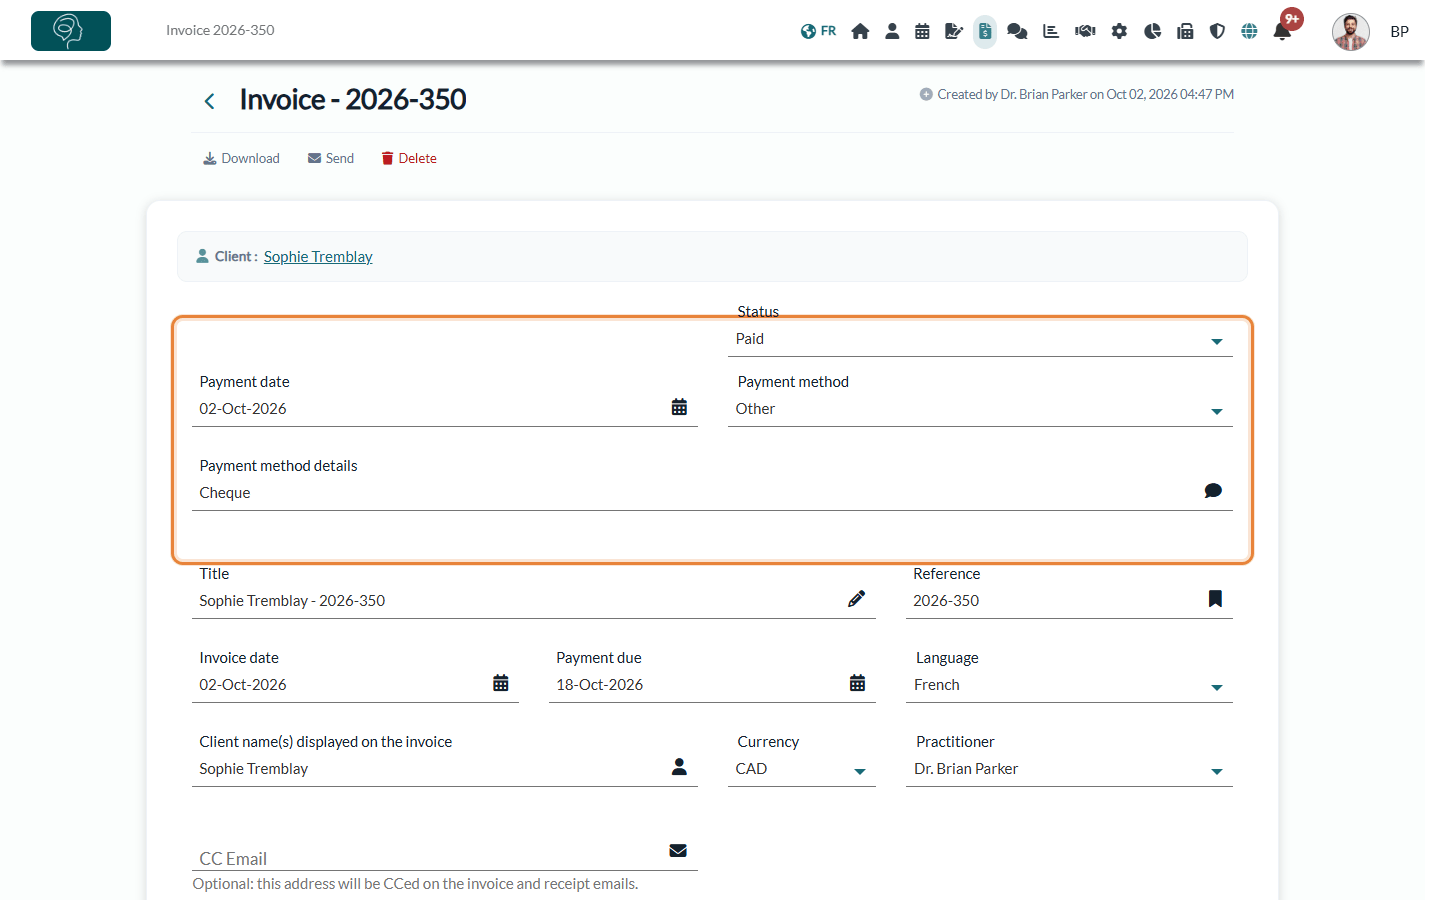The height and width of the screenshot is (900, 1440).
Task: Open the calendar icon in top navbar
Action: point(922,31)
